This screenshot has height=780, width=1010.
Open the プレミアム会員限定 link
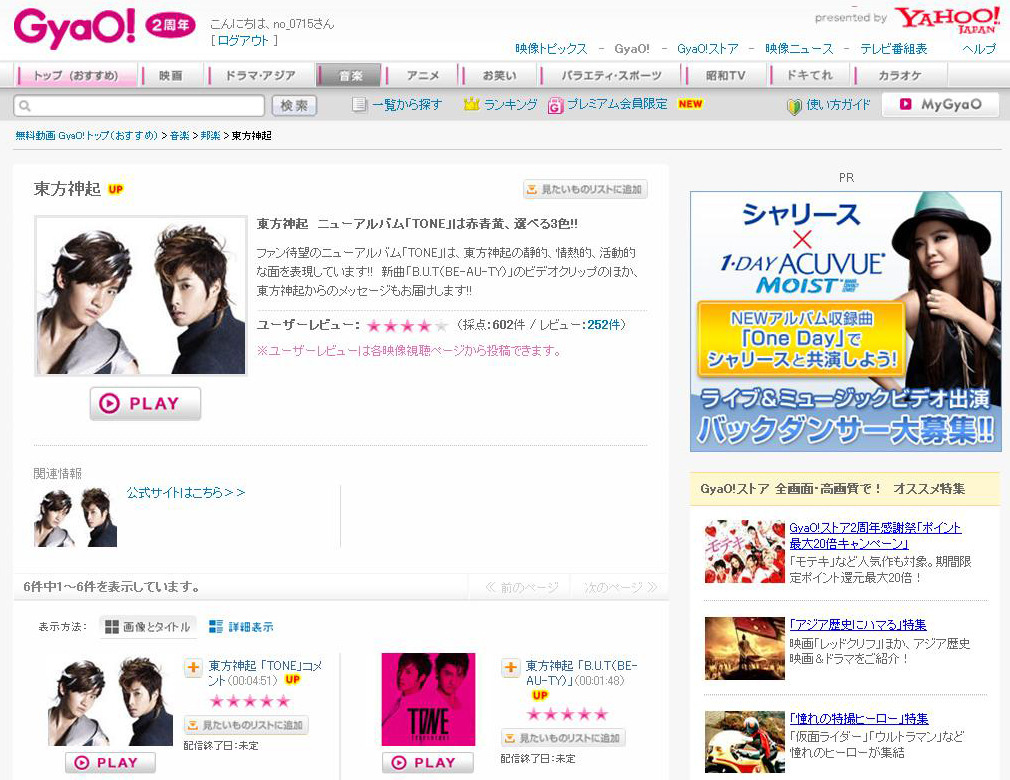tap(616, 104)
